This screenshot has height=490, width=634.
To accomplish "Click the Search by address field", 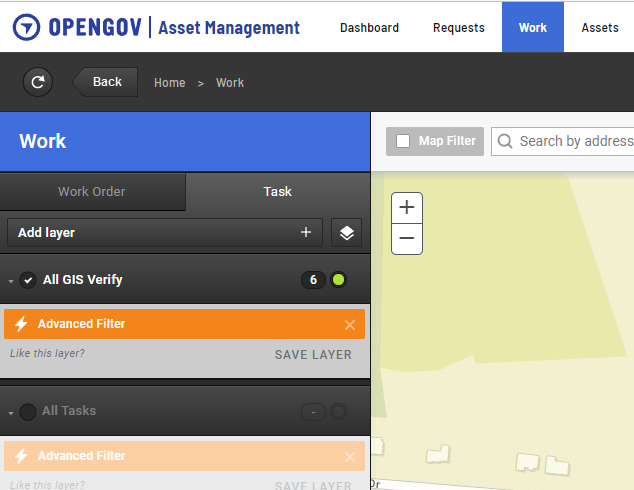I will (562, 142).
